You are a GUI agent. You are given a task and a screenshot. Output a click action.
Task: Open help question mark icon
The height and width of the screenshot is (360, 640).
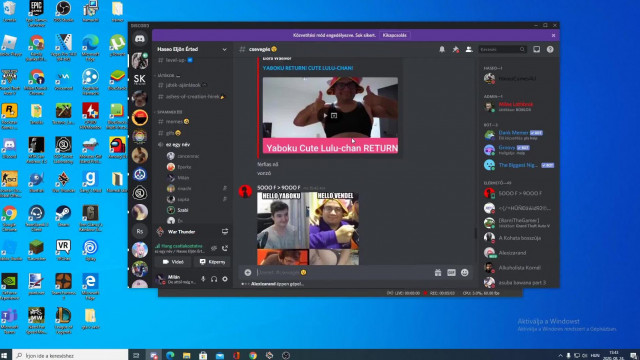pyautogui.click(x=550, y=49)
